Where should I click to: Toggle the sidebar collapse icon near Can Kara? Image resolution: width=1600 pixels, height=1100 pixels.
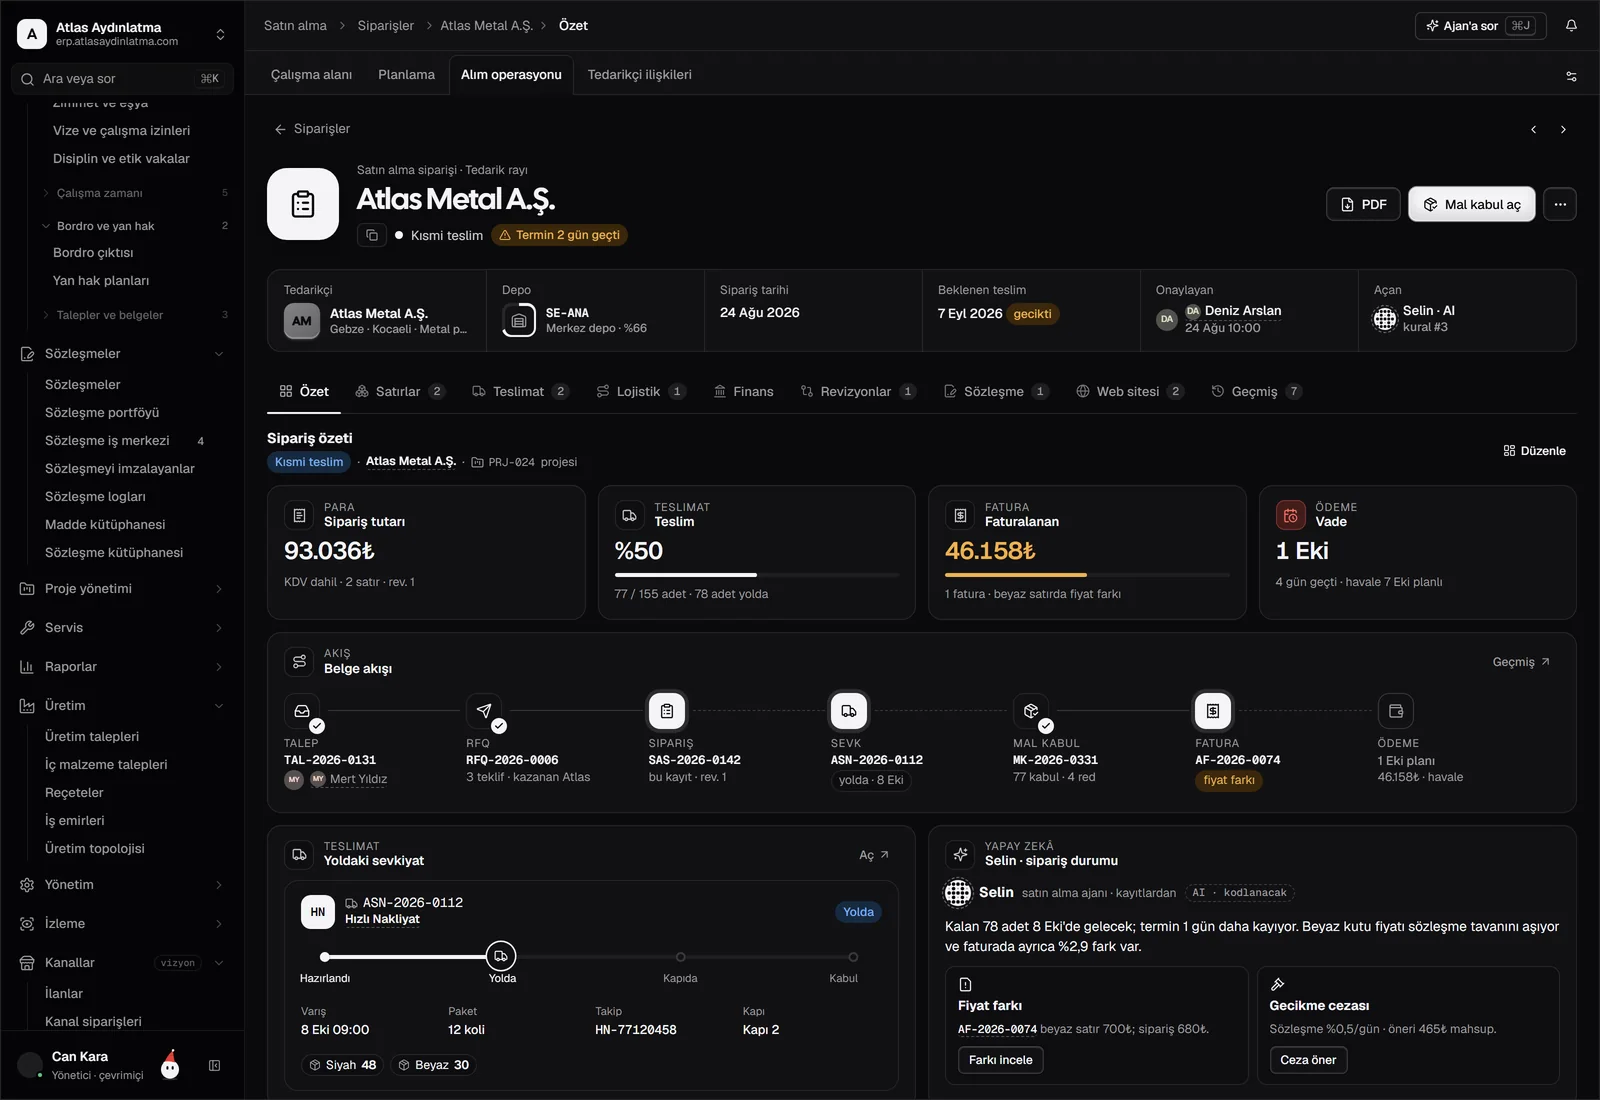pyautogui.click(x=214, y=1066)
